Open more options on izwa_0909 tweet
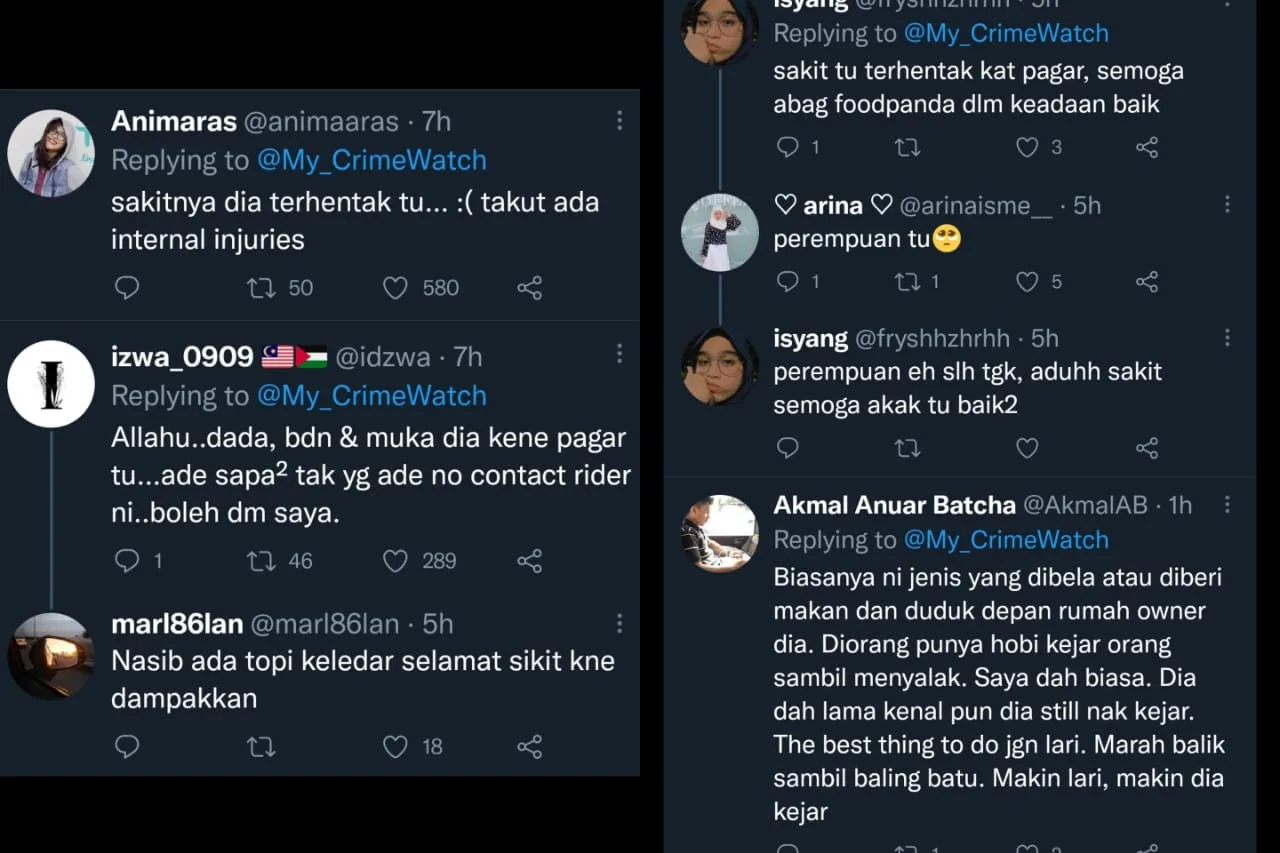The height and width of the screenshot is (853, 1280). click(x=620, y=354)
